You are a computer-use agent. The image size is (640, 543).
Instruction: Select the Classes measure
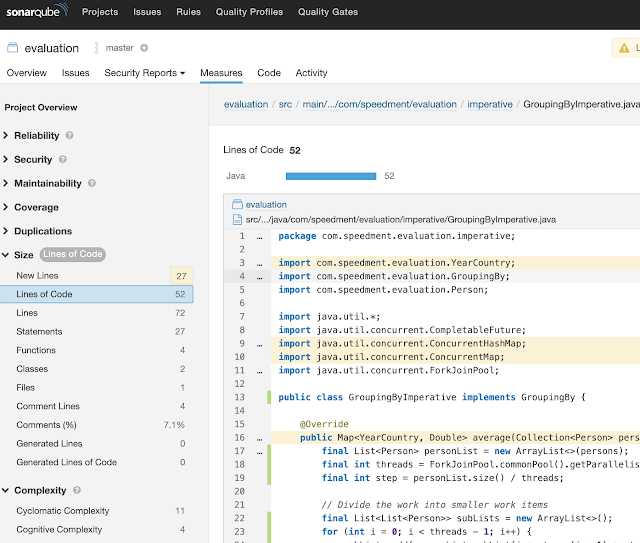(96, 369)
